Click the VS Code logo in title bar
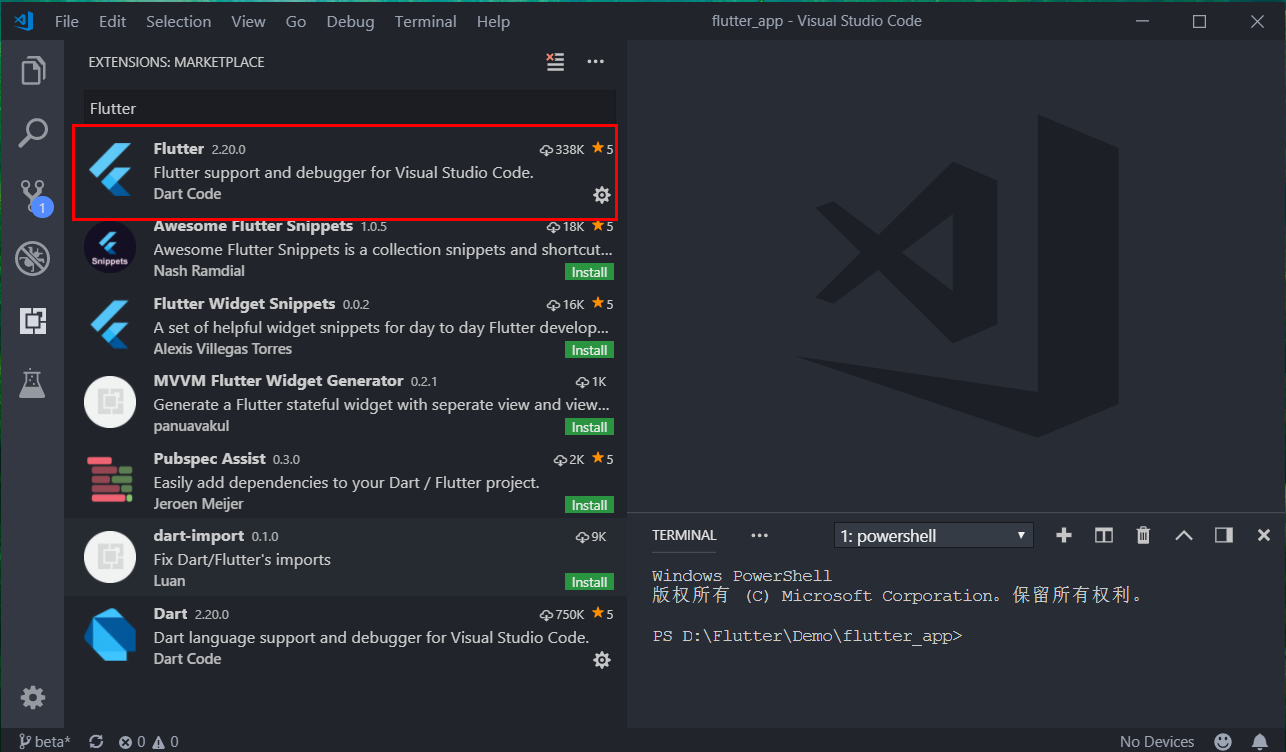 [23, 21]
